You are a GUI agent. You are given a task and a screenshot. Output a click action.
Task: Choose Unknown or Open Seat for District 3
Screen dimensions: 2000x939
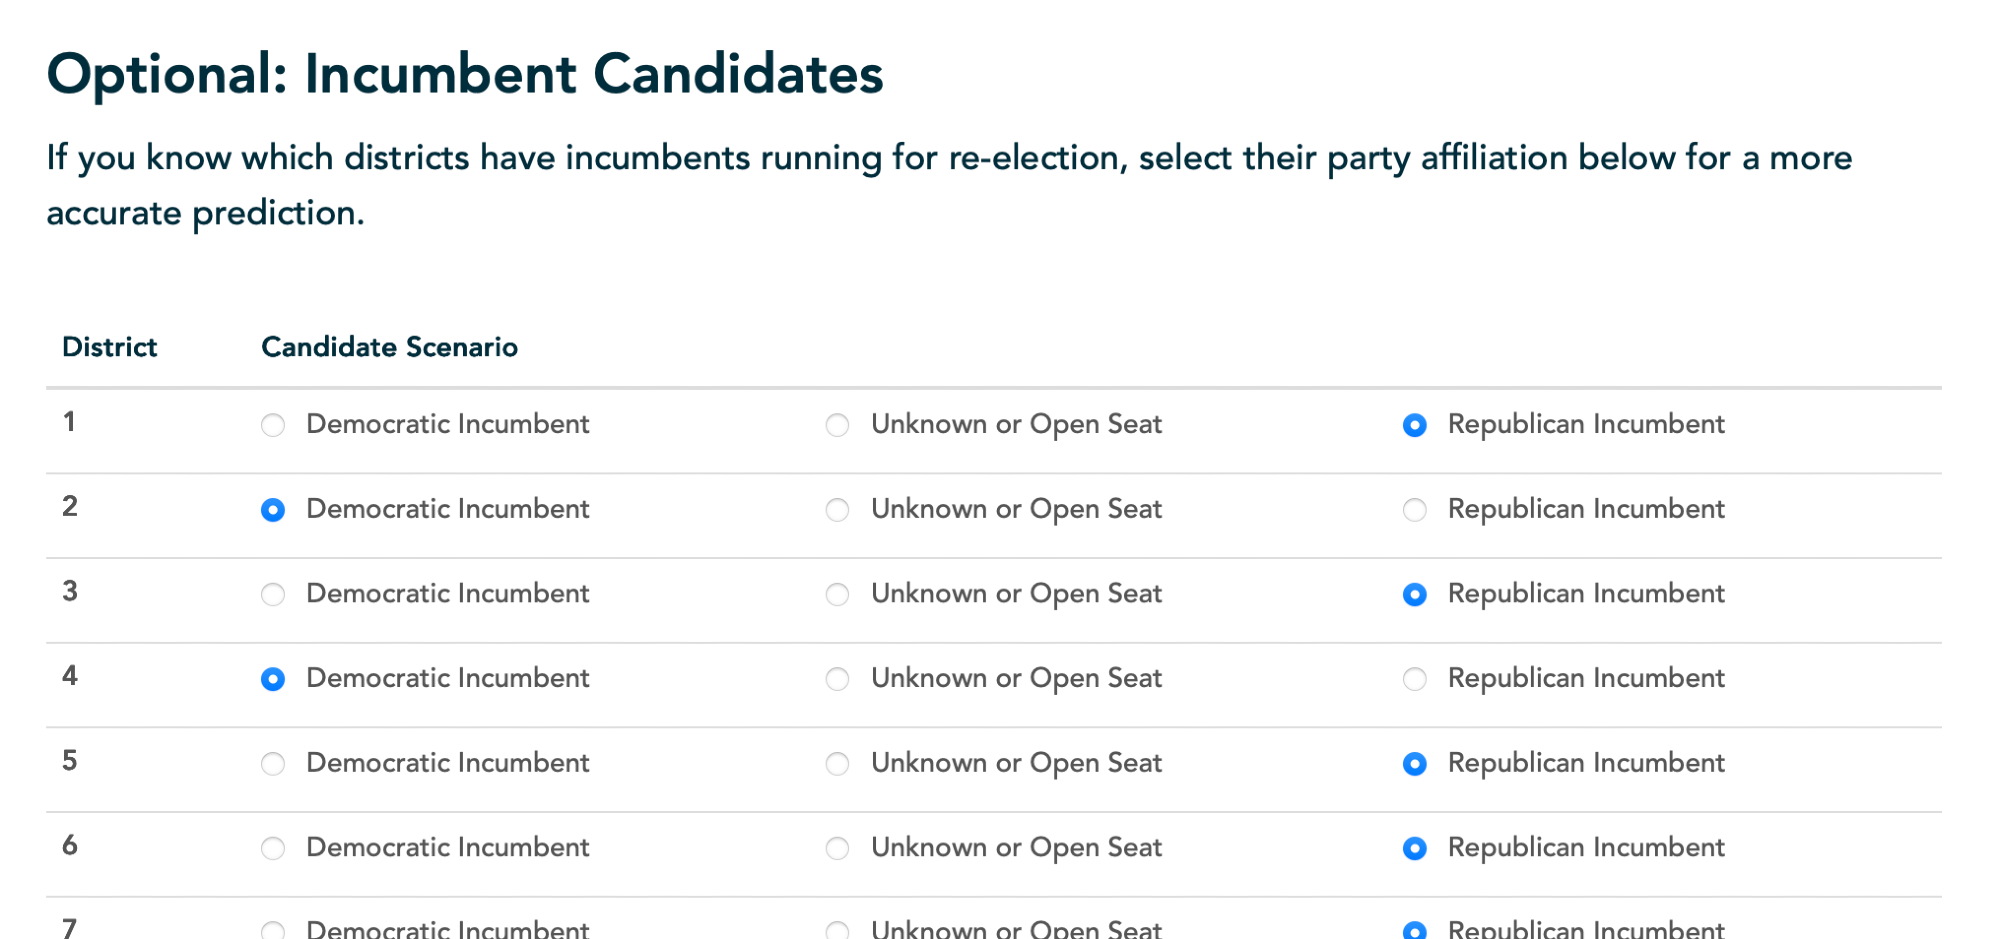(838, 595)
